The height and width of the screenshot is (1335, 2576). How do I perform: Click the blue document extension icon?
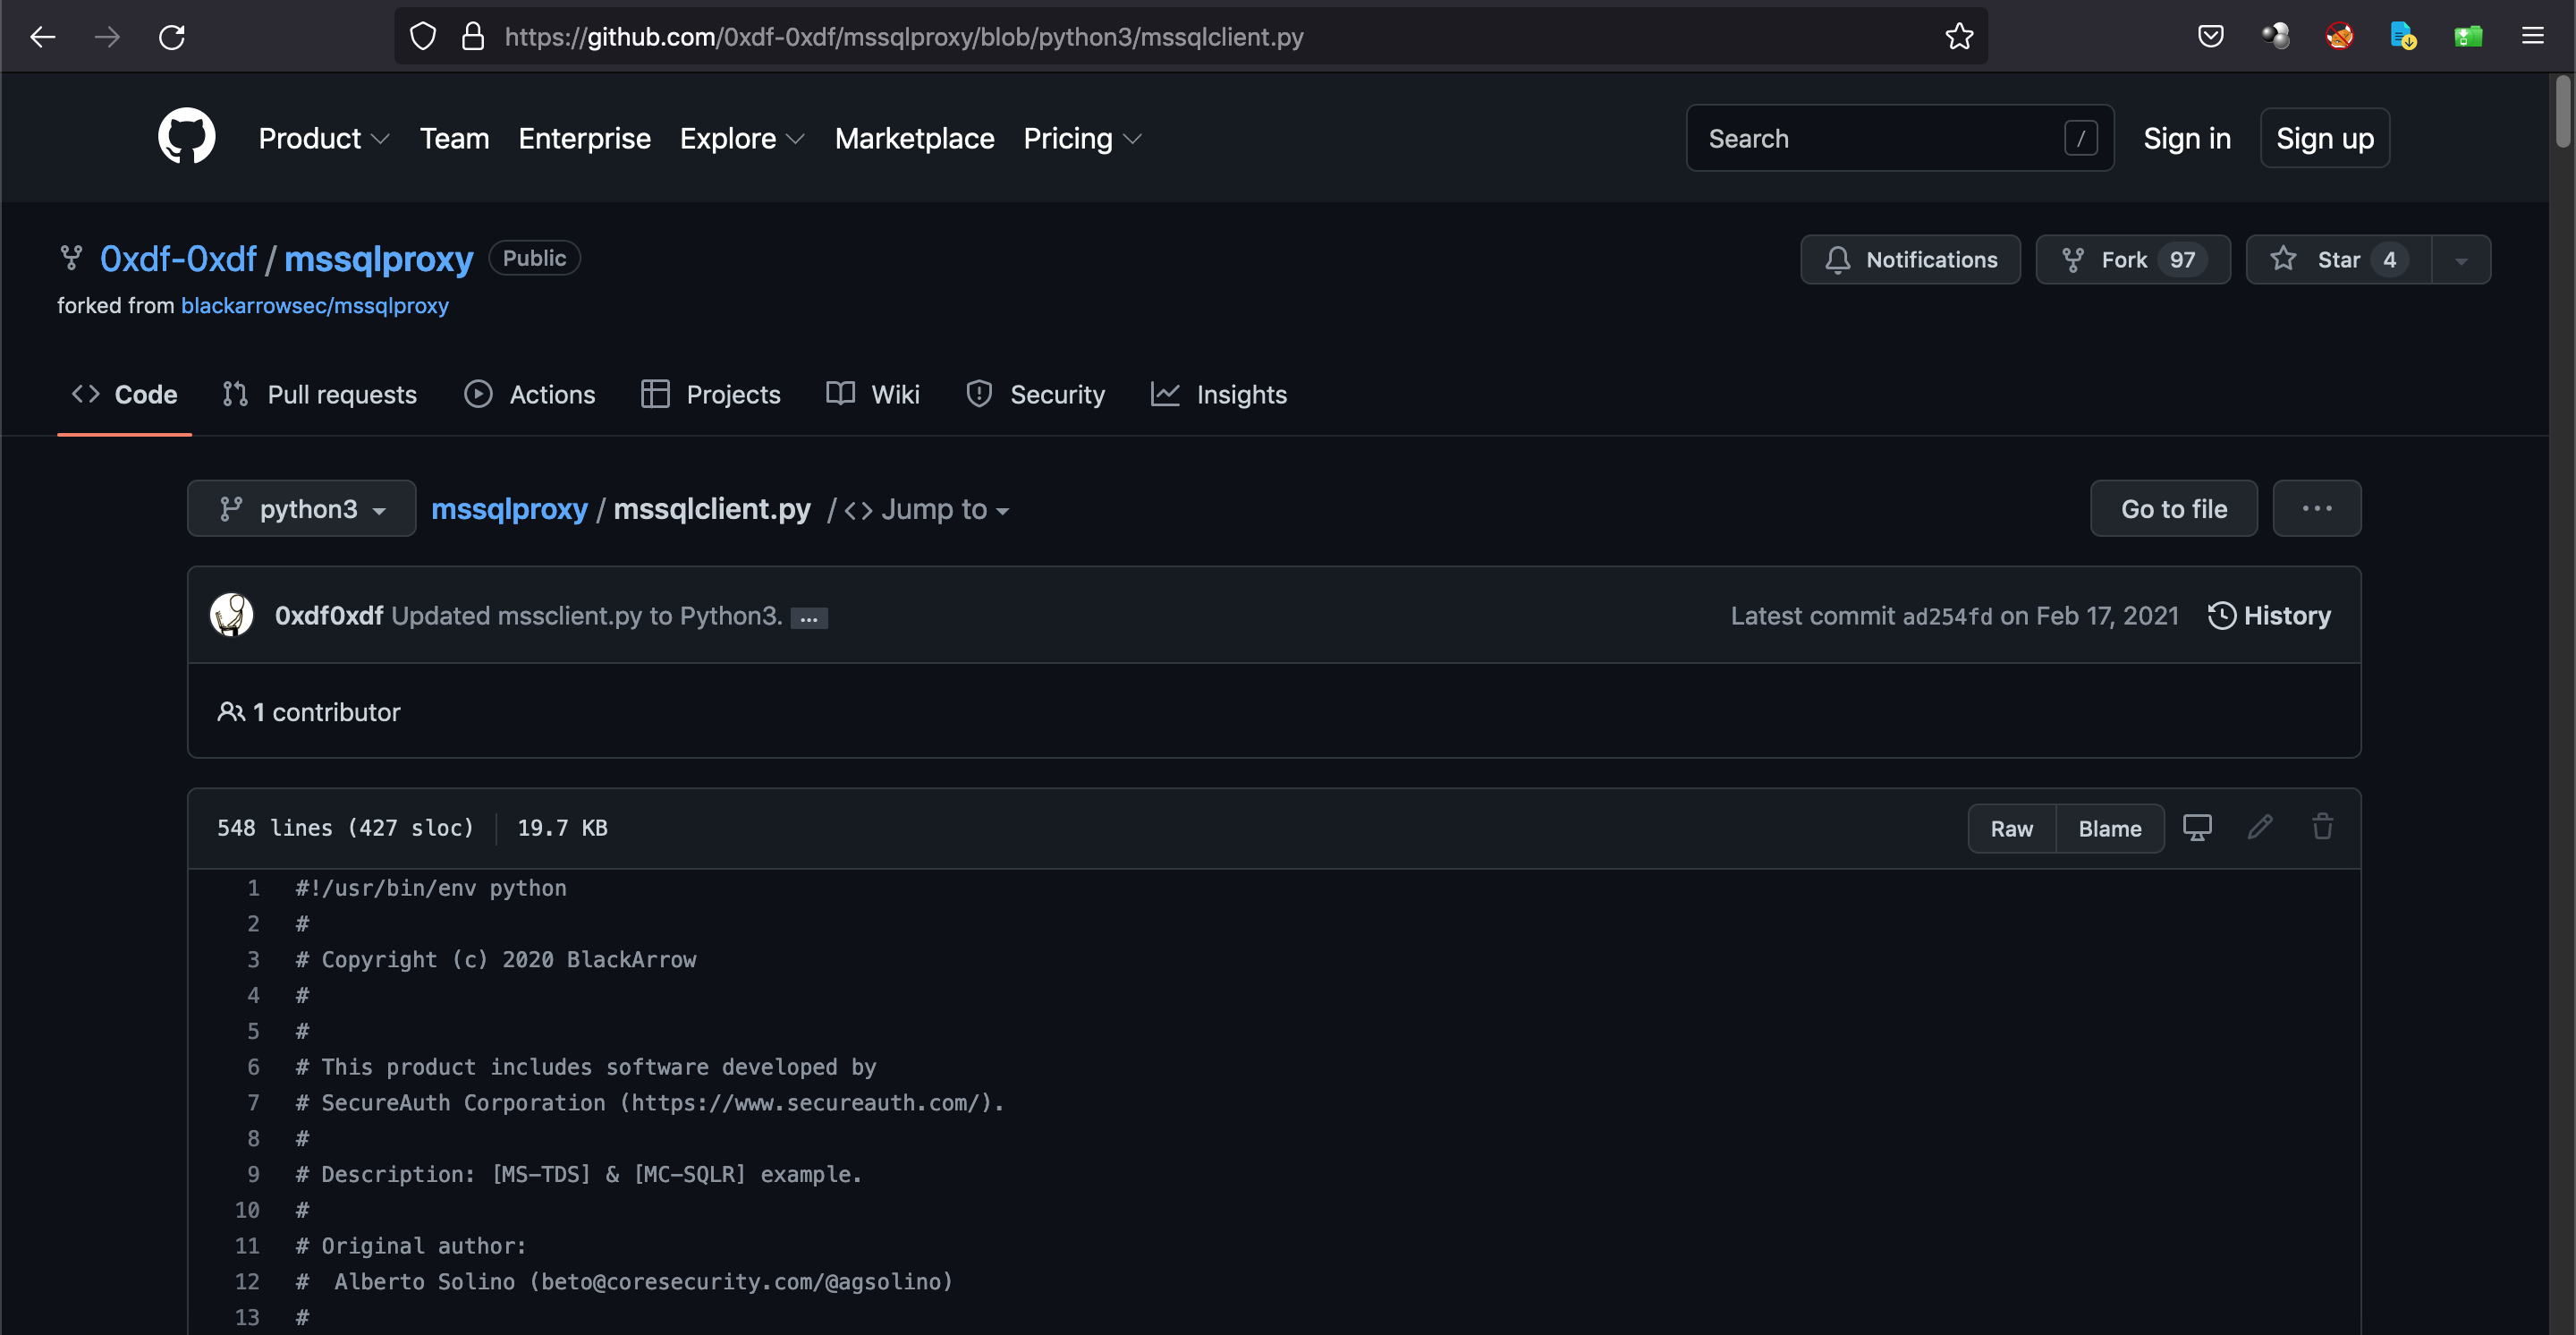pyautogui.click(x=2403, y=37)
